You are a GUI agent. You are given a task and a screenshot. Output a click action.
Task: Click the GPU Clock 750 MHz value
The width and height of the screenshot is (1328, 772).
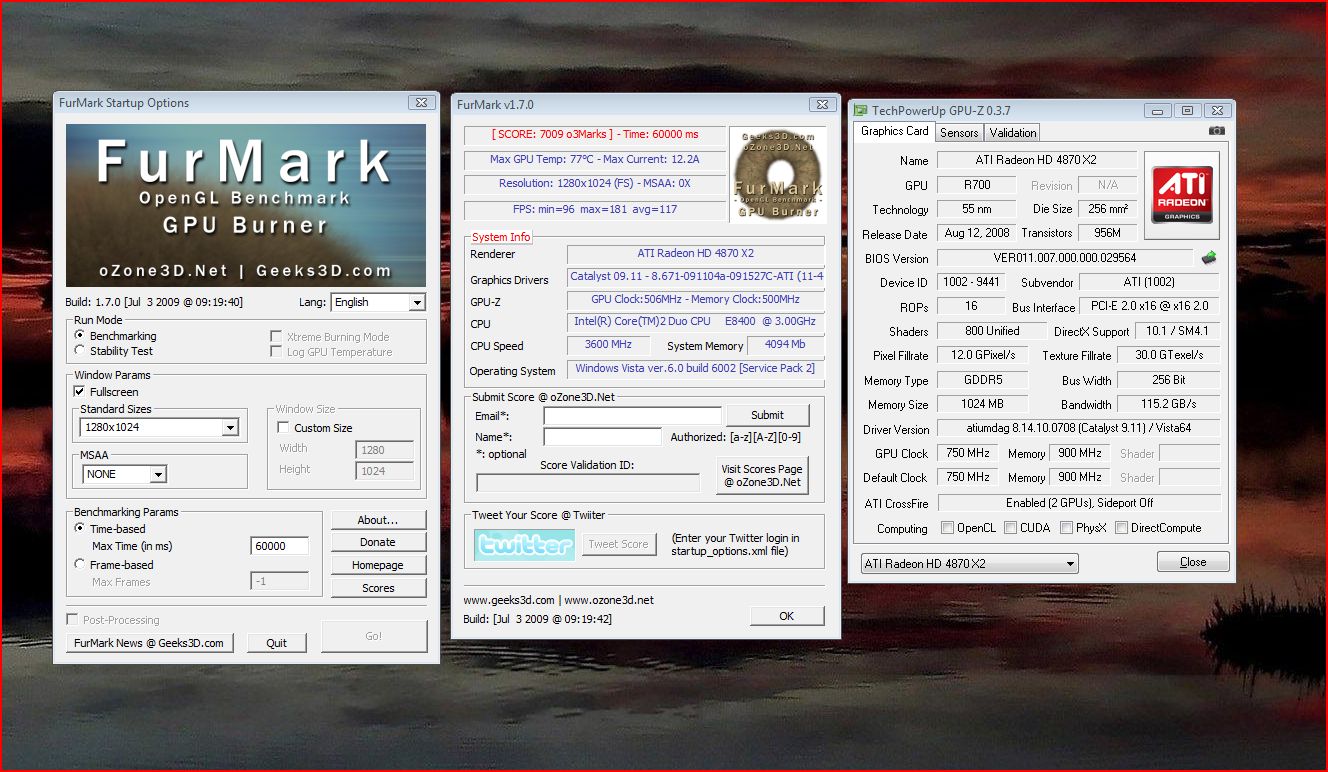coord(968,453)
